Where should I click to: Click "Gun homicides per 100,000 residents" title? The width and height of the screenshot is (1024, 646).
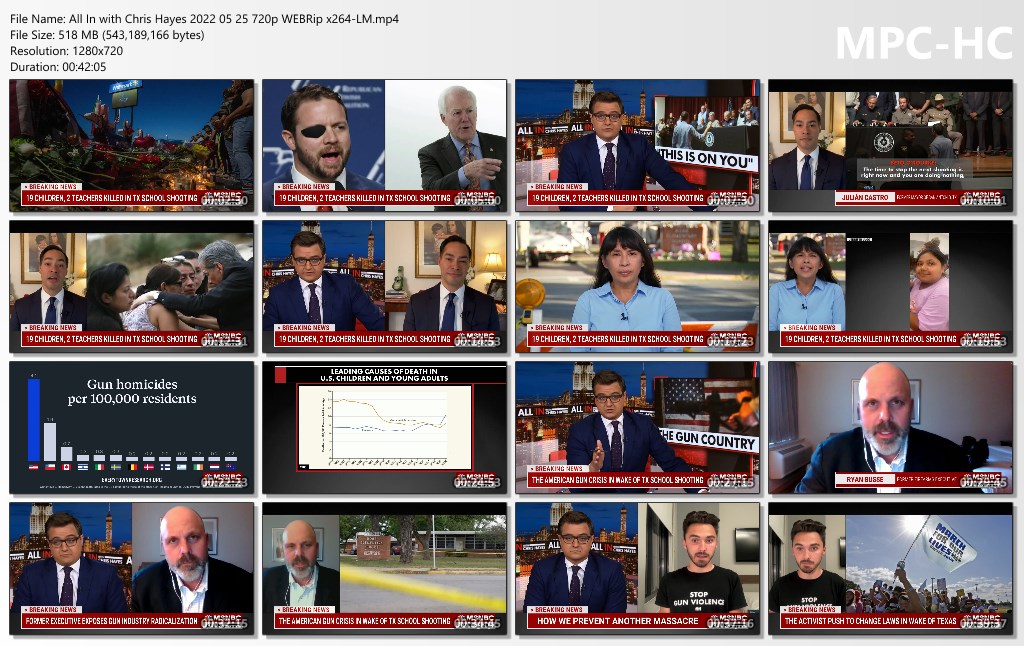[132, 391]
